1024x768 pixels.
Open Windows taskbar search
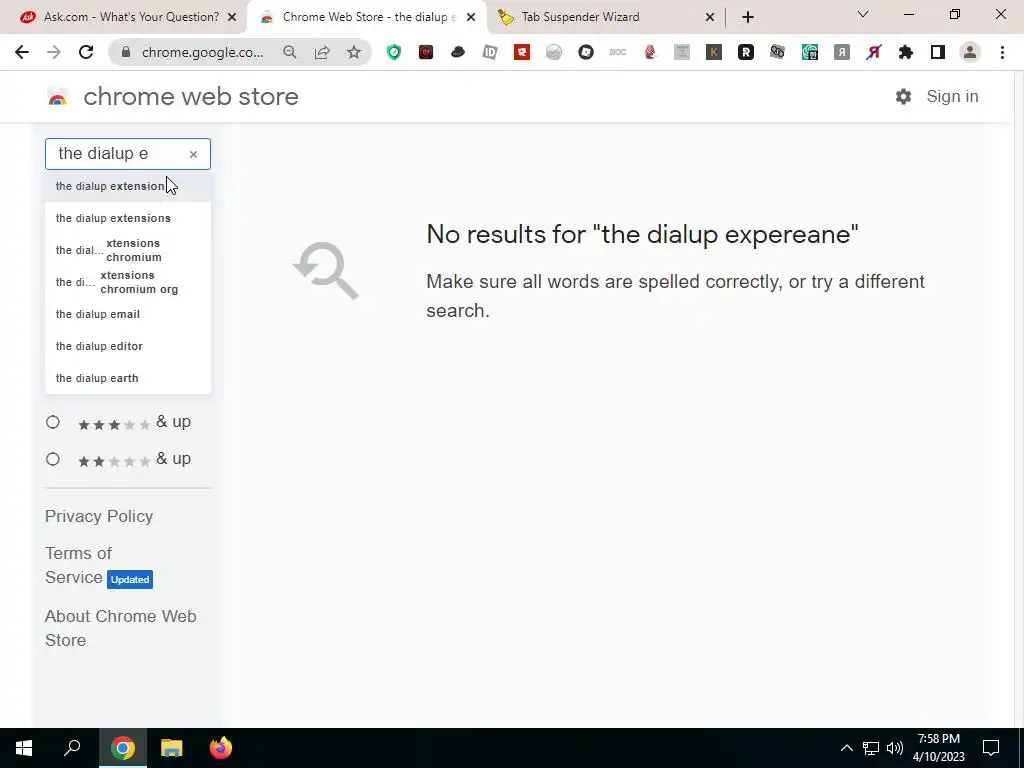tap(72, 748)
